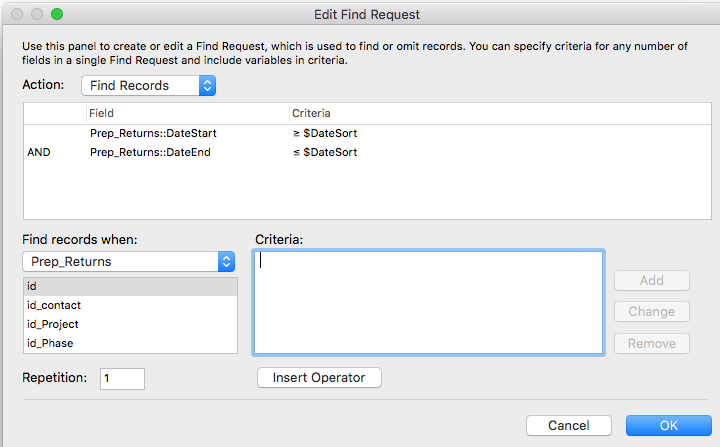Select the Prep_Returns::DateStart request row
The width and height of the screenshot is (720, 447).
click(x=367, y=133)
